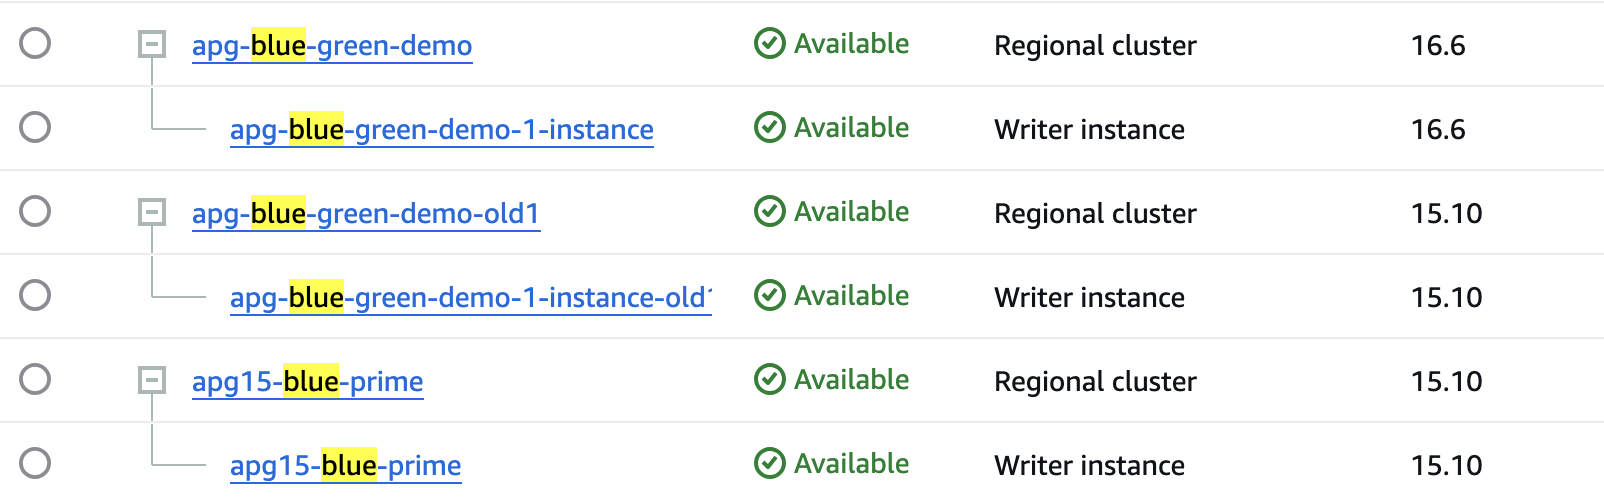This screenshot has height=502, width=1604.
Task: Collapse the apg15-blue-prime cluster tree
Action: (x=152, y=380)
